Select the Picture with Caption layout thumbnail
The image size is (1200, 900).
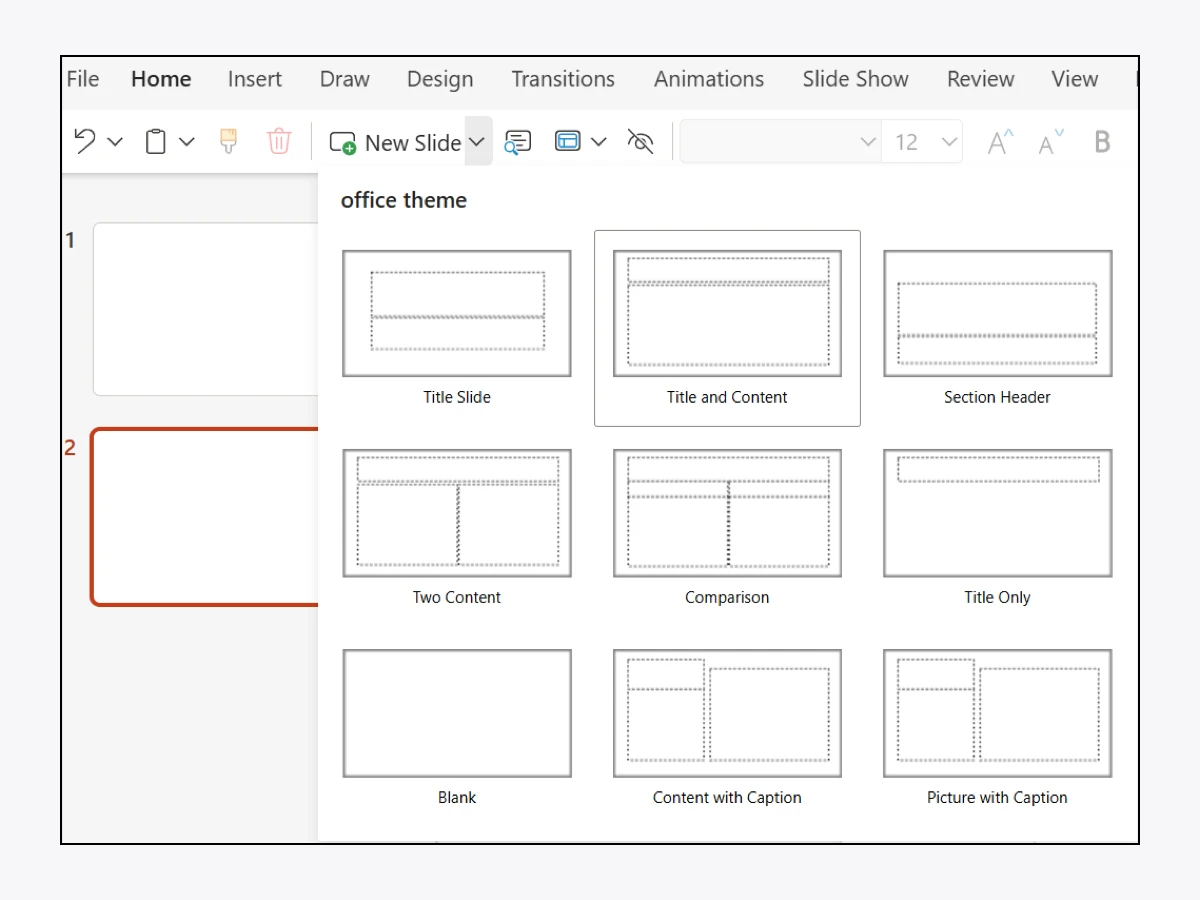tap(998, 713)
